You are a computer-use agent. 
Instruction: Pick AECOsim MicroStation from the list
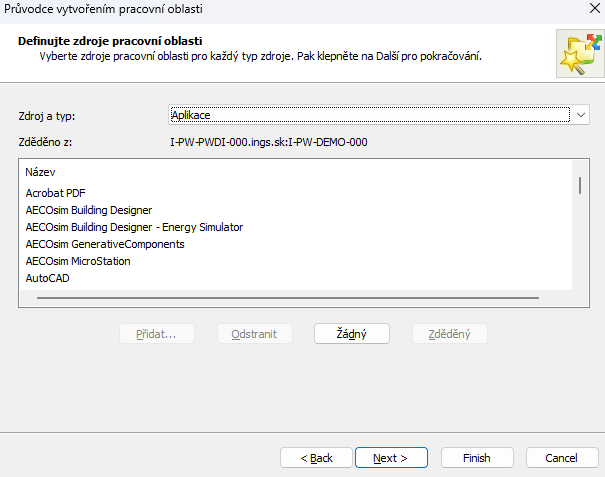(x=78, y=261)
